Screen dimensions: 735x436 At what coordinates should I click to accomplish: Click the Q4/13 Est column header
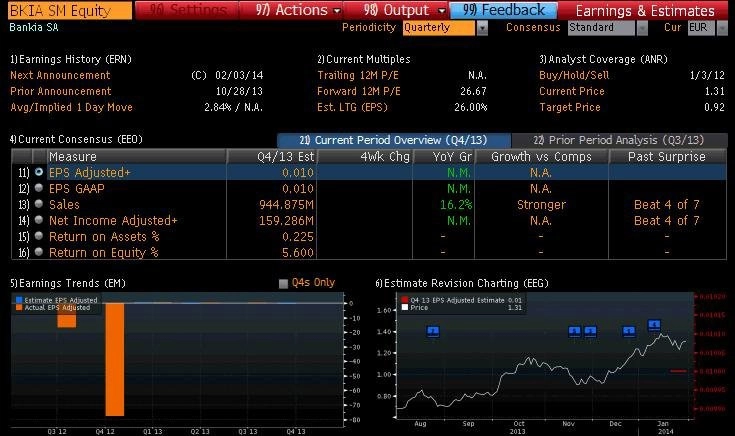click(x=272, y=157)
